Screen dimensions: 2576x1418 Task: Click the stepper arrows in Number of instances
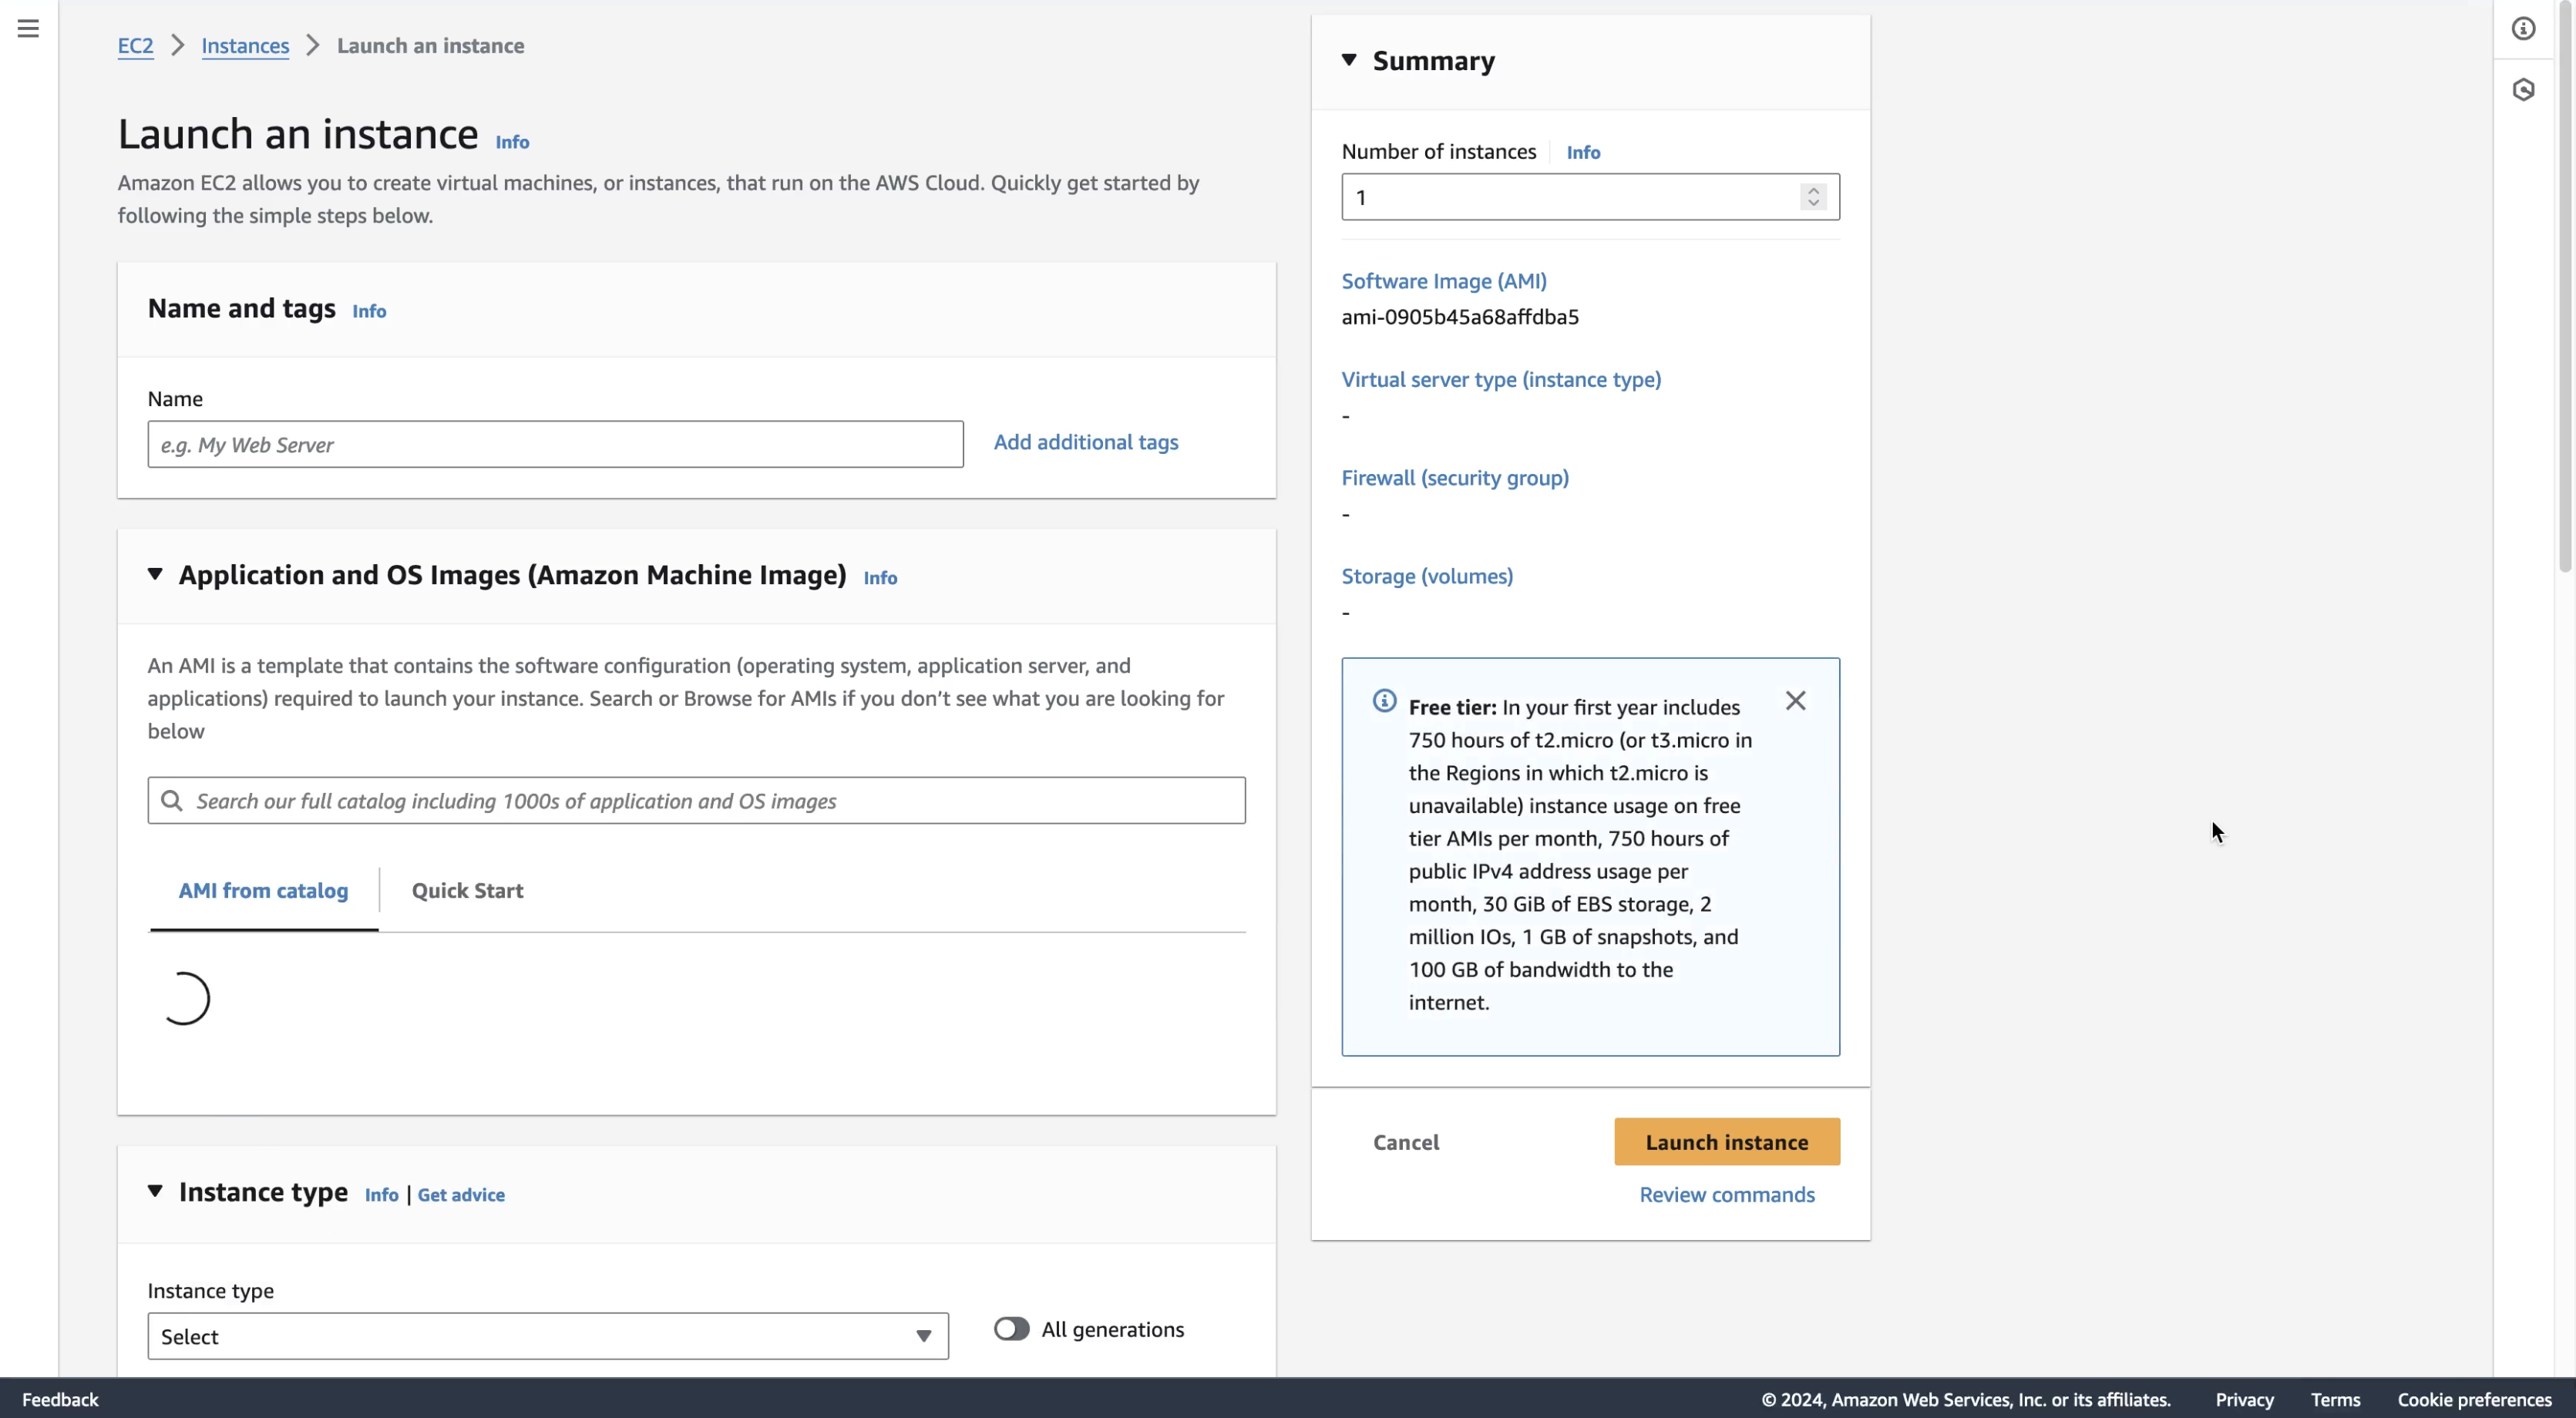point(1813,197)
